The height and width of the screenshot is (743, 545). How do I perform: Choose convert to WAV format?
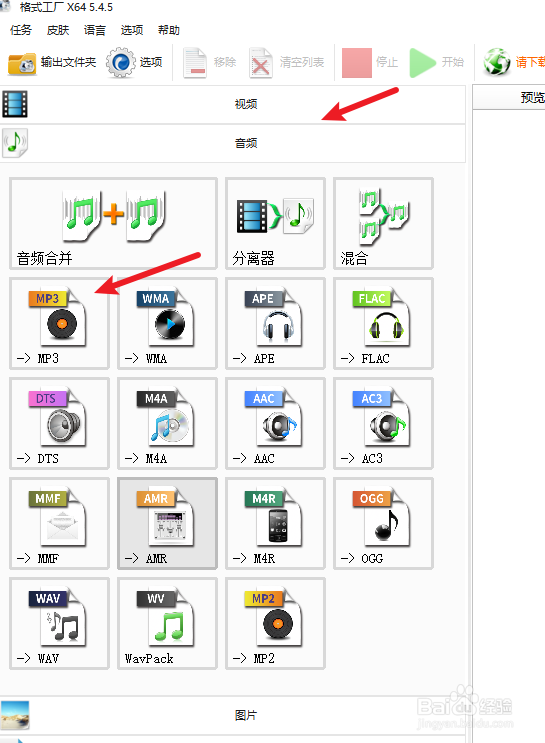(59, 624)
